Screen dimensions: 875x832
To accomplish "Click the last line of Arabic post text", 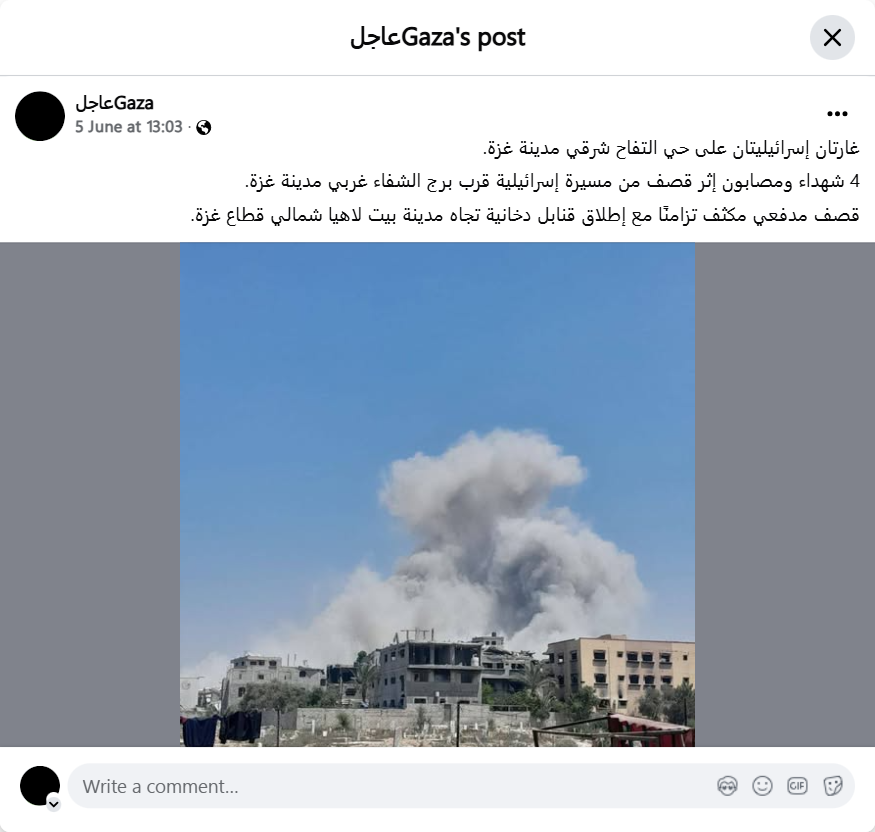I will click(x=525, y=215).
